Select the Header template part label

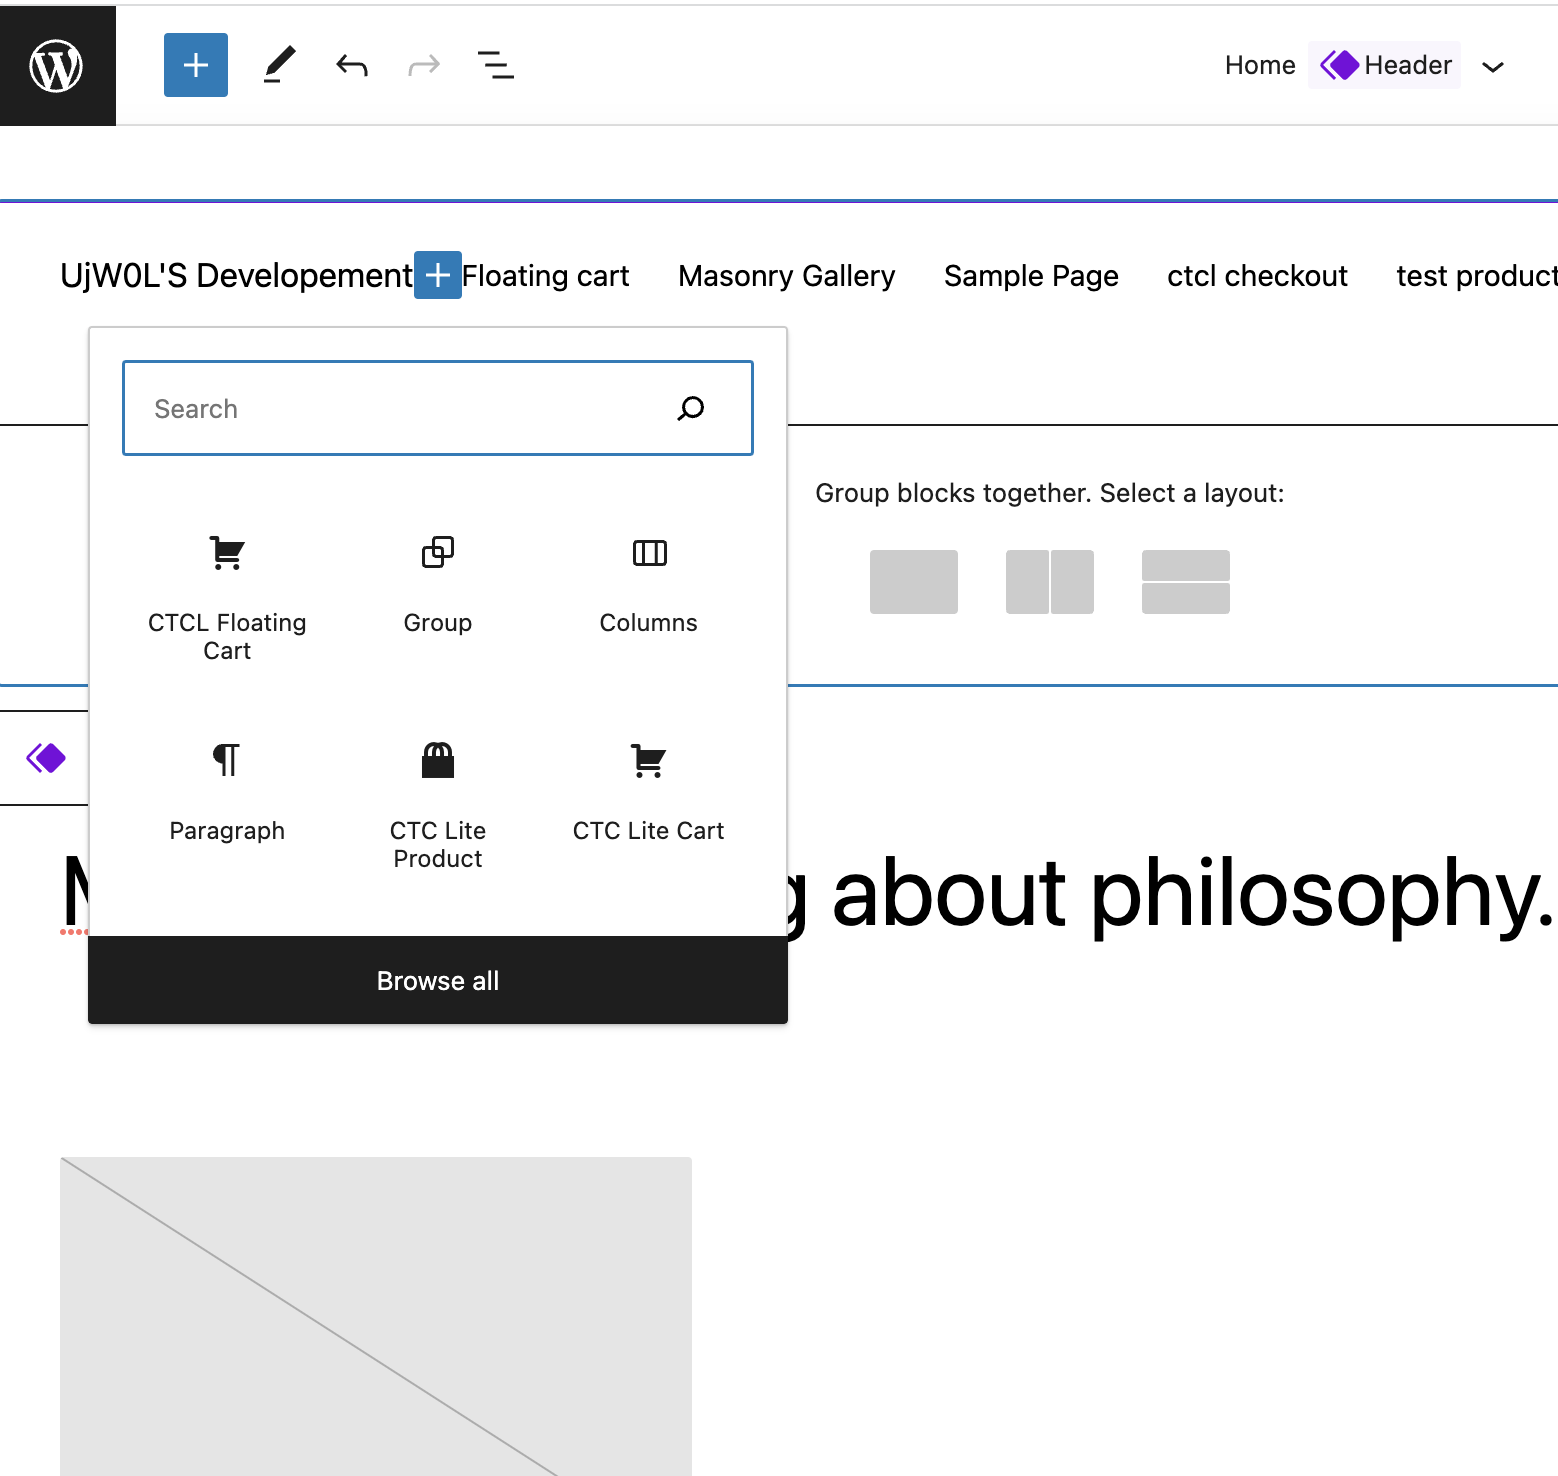coord(1384,65)
